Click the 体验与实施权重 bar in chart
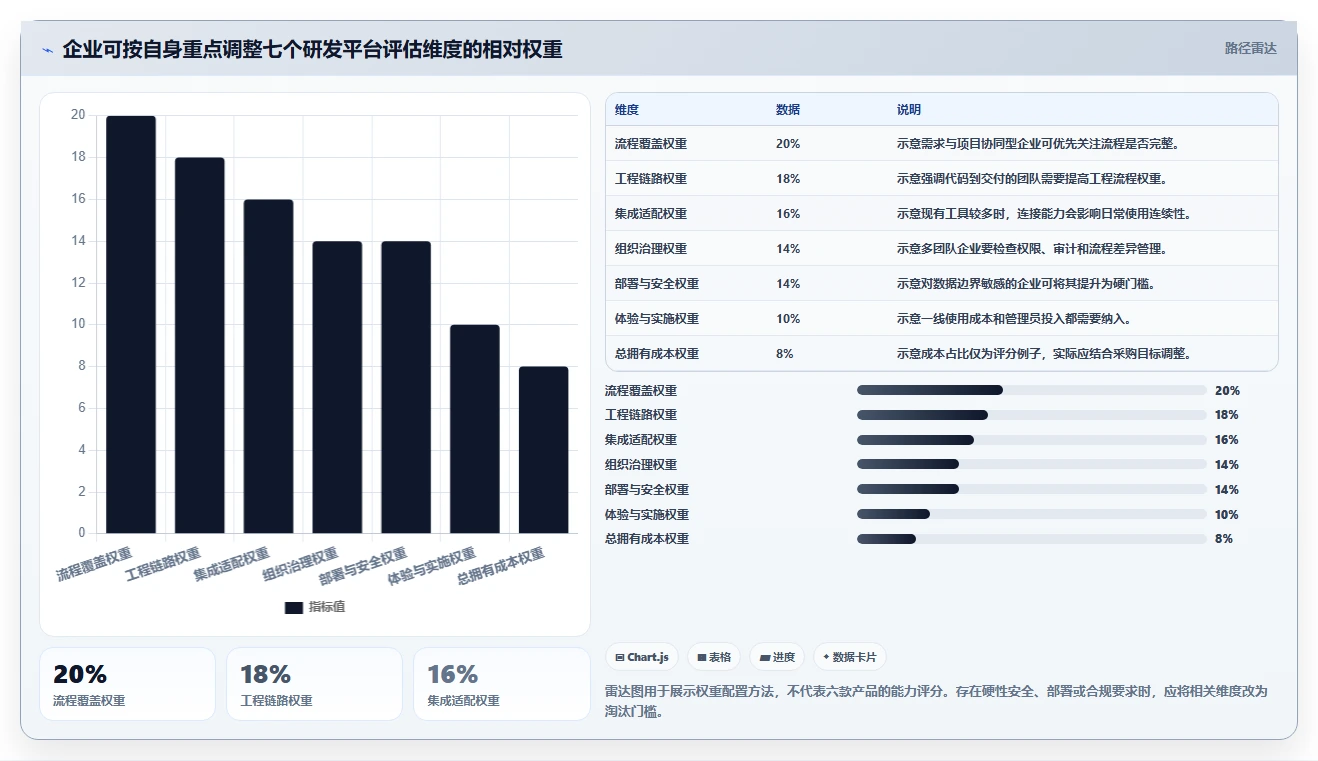The width and height of the screenshot is (1318, 761). 475,429
